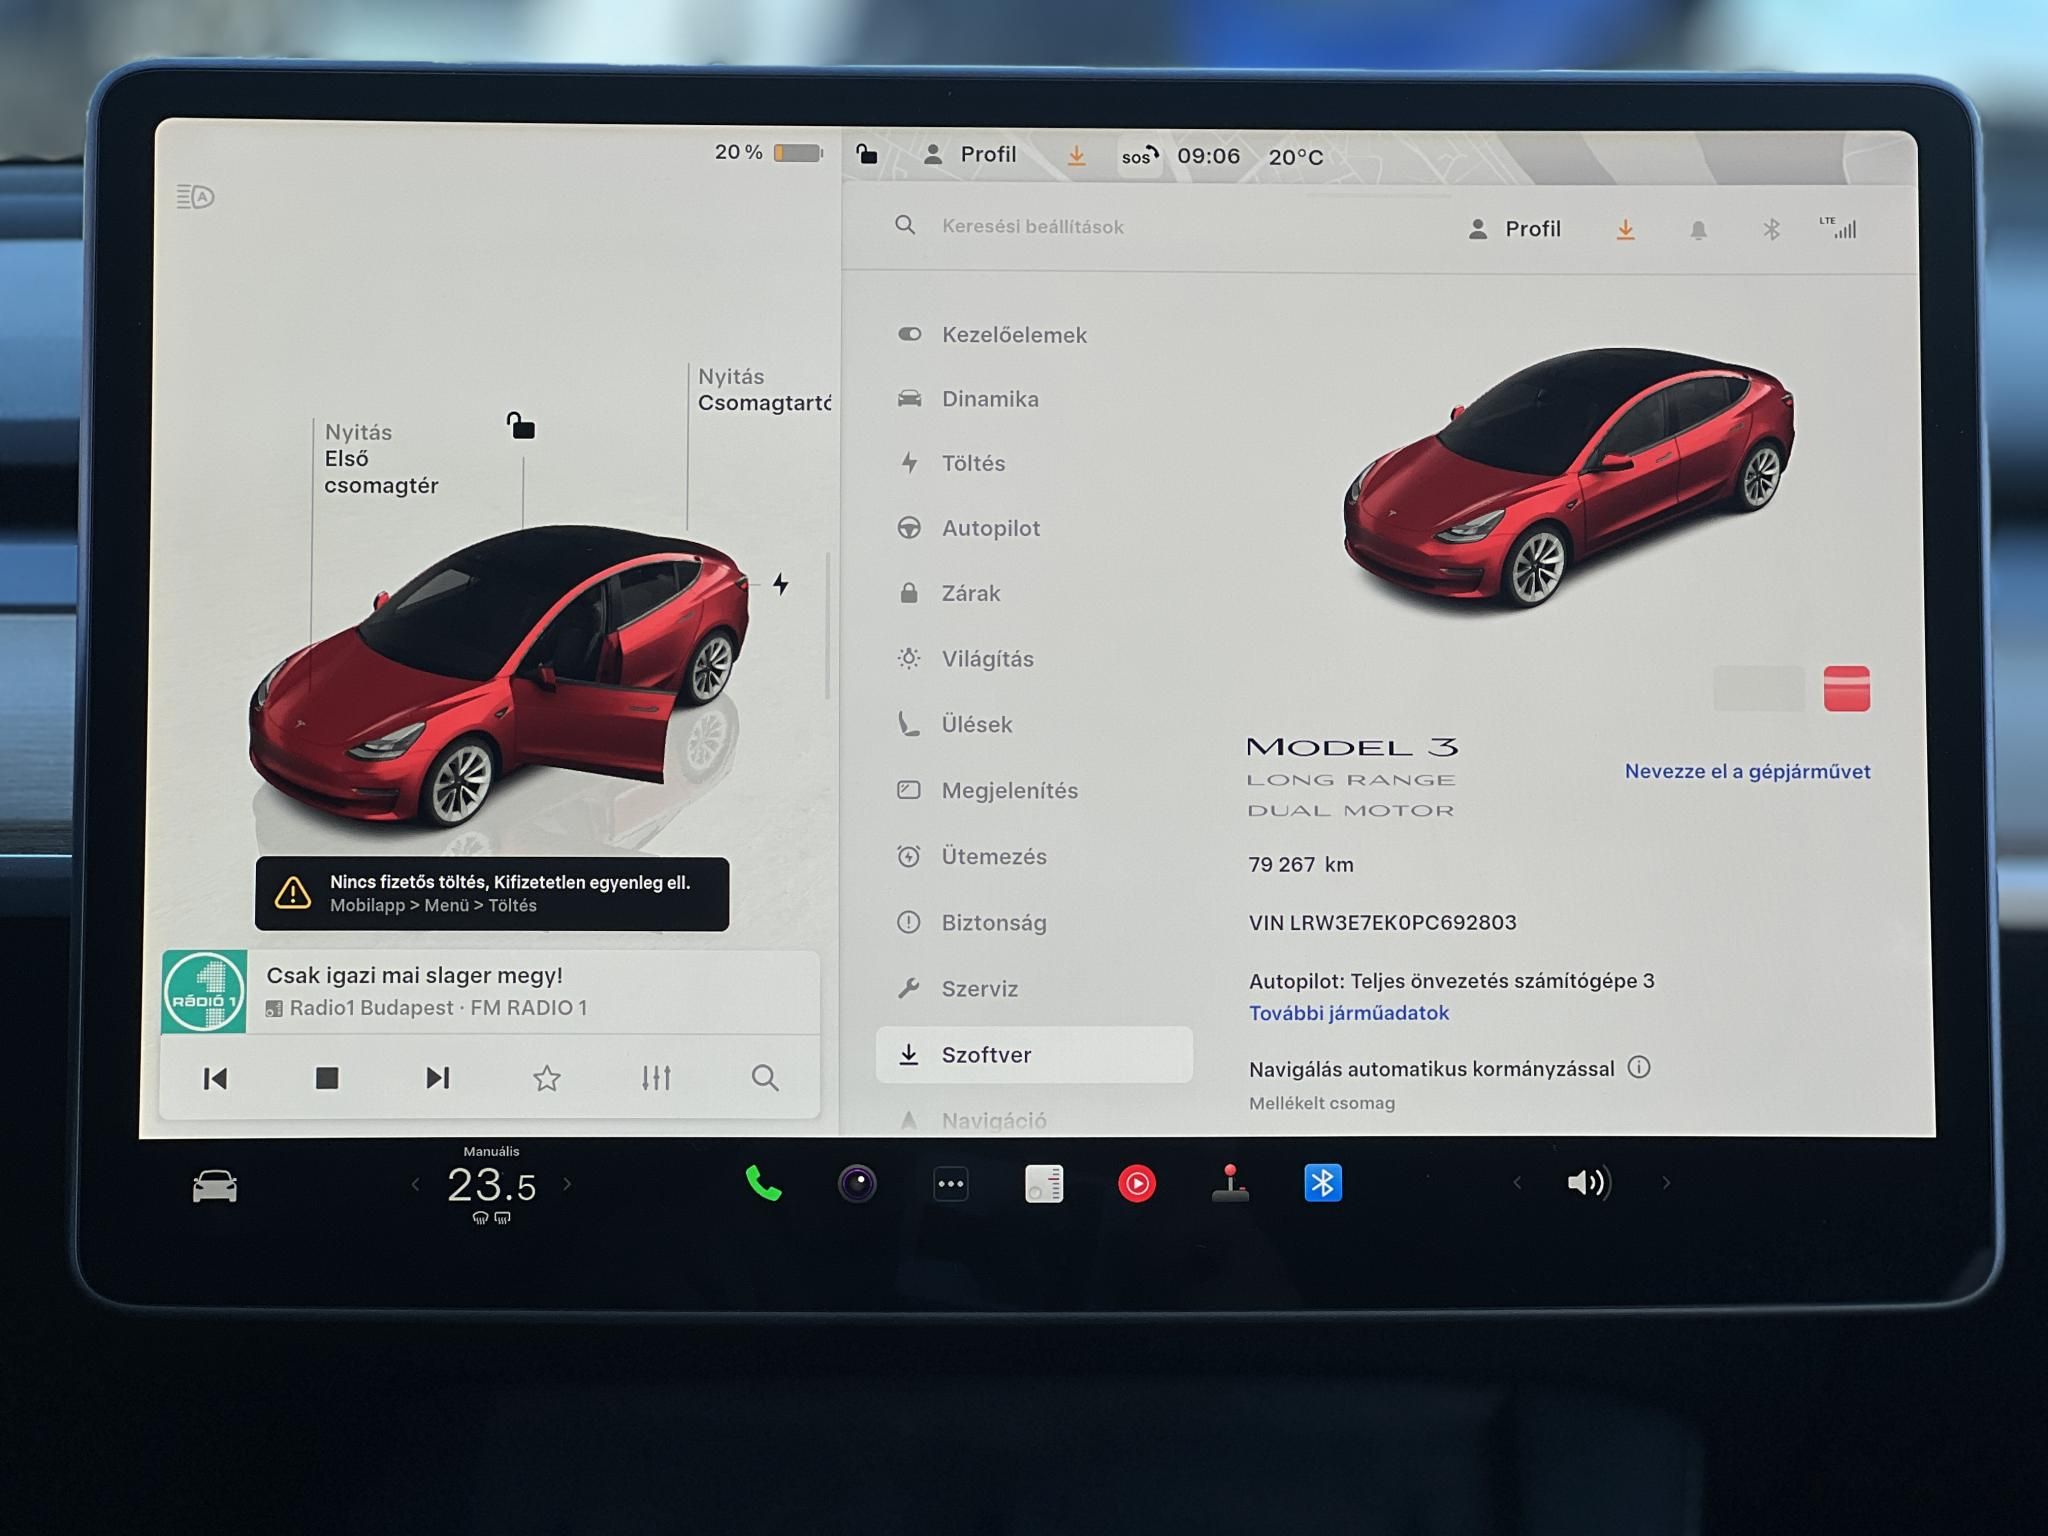Click Radio 1 station thumbnail
This screenshot has width=2048, height=1536.
point(205,991)
